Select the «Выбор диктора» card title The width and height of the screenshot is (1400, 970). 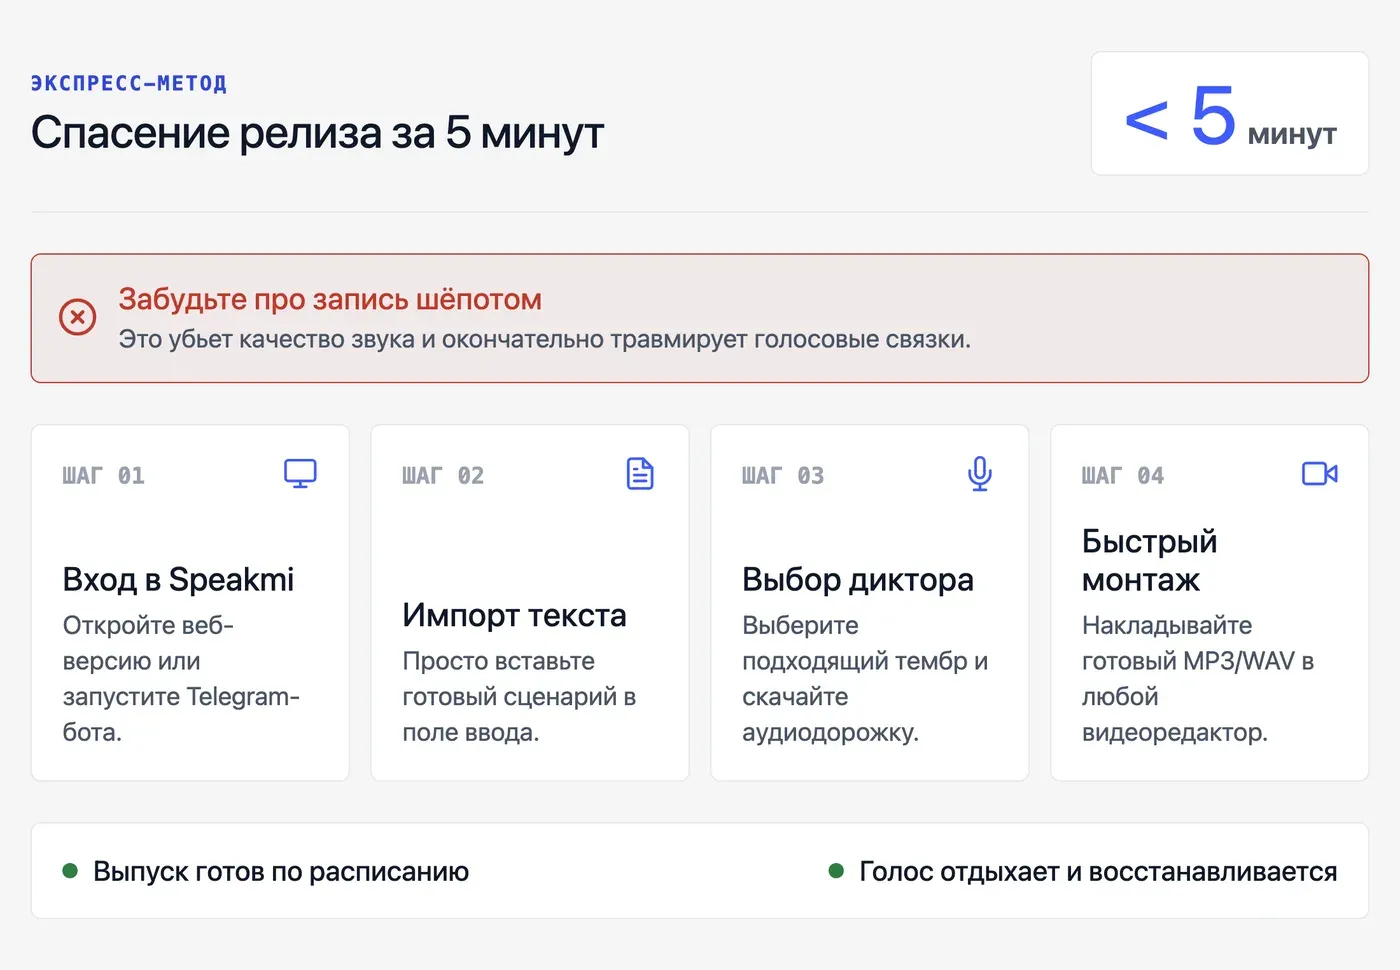click(857, 579)
